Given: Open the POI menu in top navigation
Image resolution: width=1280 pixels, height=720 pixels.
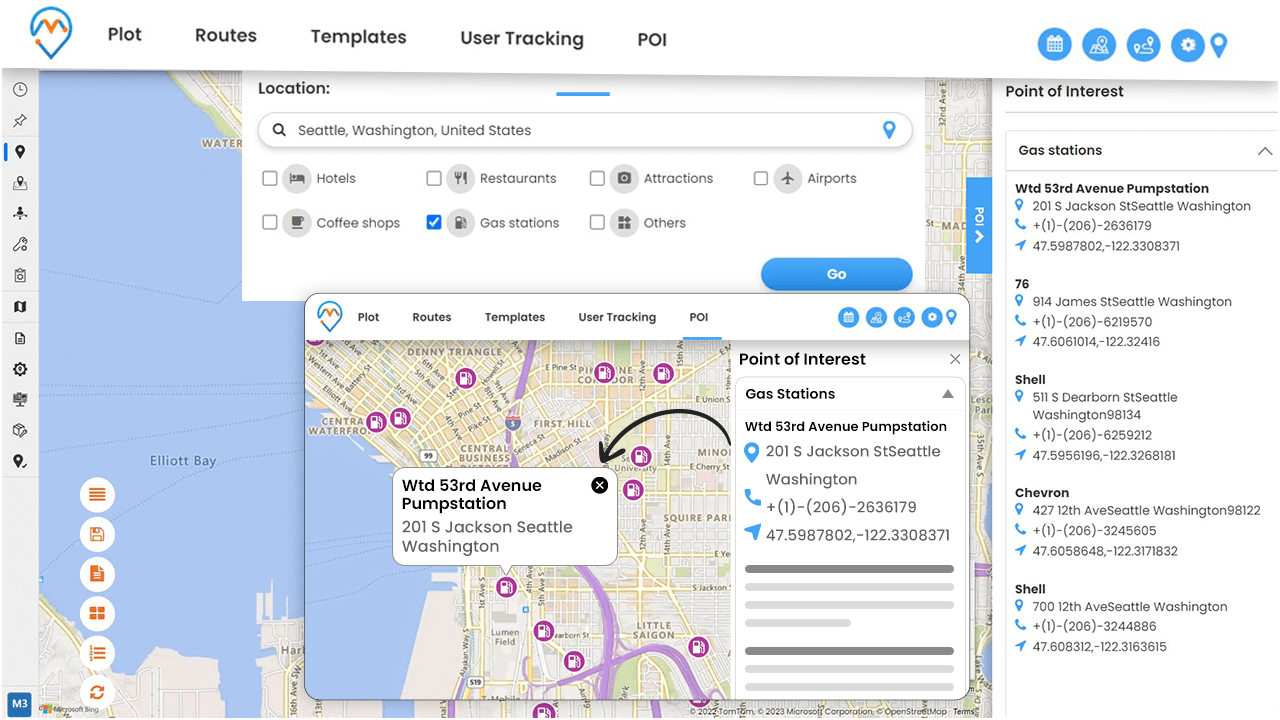Looking at the screenshot, I should point(652,40).
